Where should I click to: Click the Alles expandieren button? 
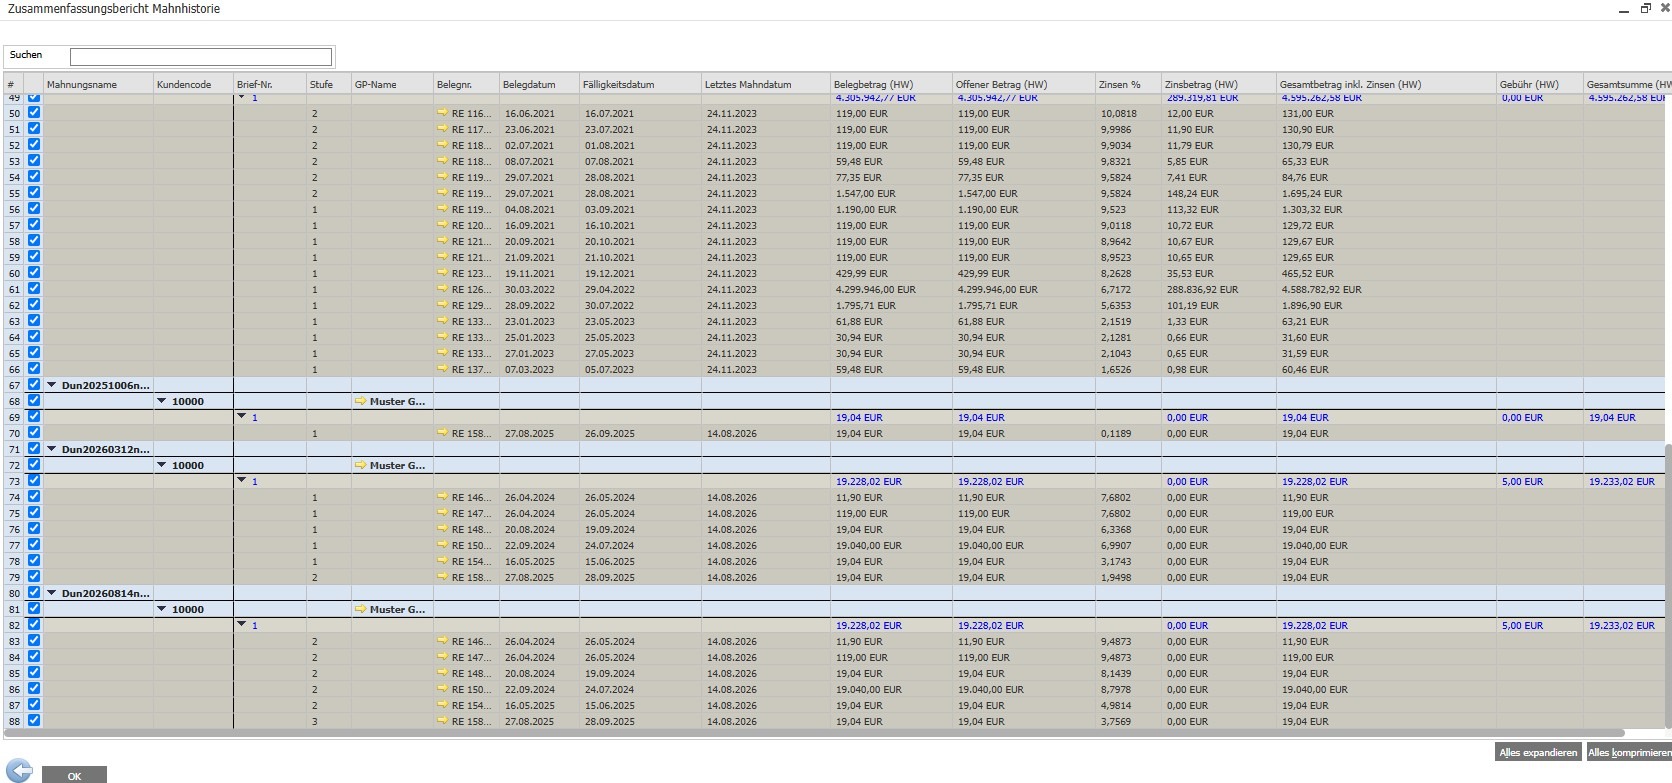(x=1538, y=752)
